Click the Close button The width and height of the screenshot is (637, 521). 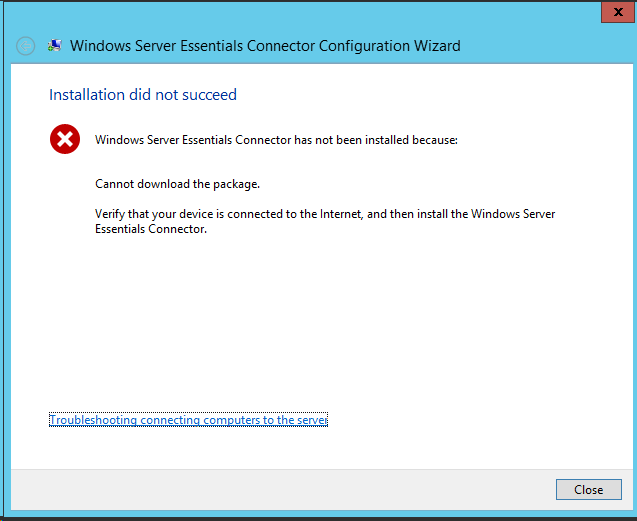(x=589, y=490)
